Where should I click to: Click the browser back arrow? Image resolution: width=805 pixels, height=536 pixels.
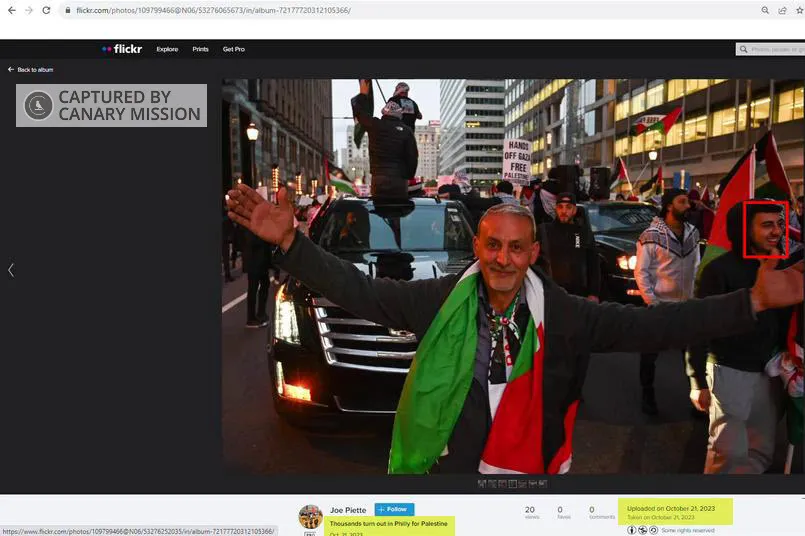click(10, 10)
